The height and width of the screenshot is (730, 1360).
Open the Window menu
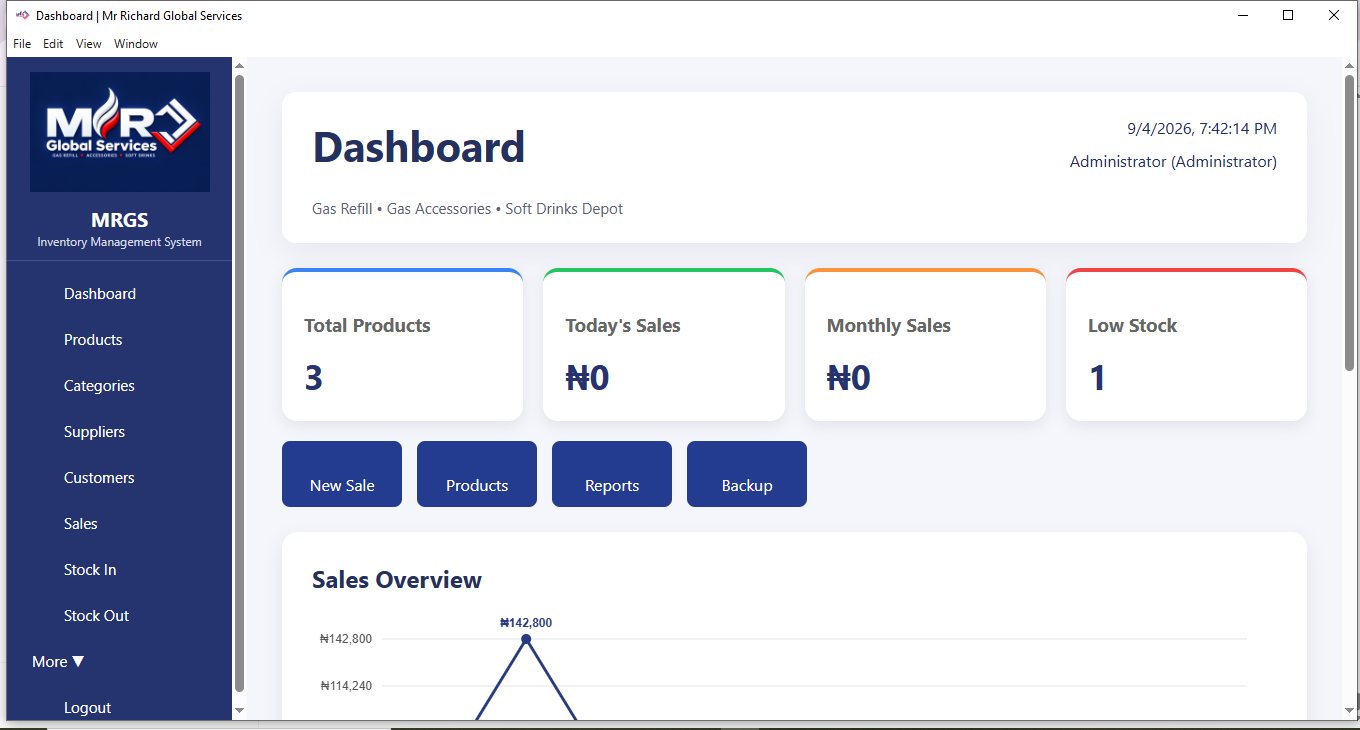point(136,44)
